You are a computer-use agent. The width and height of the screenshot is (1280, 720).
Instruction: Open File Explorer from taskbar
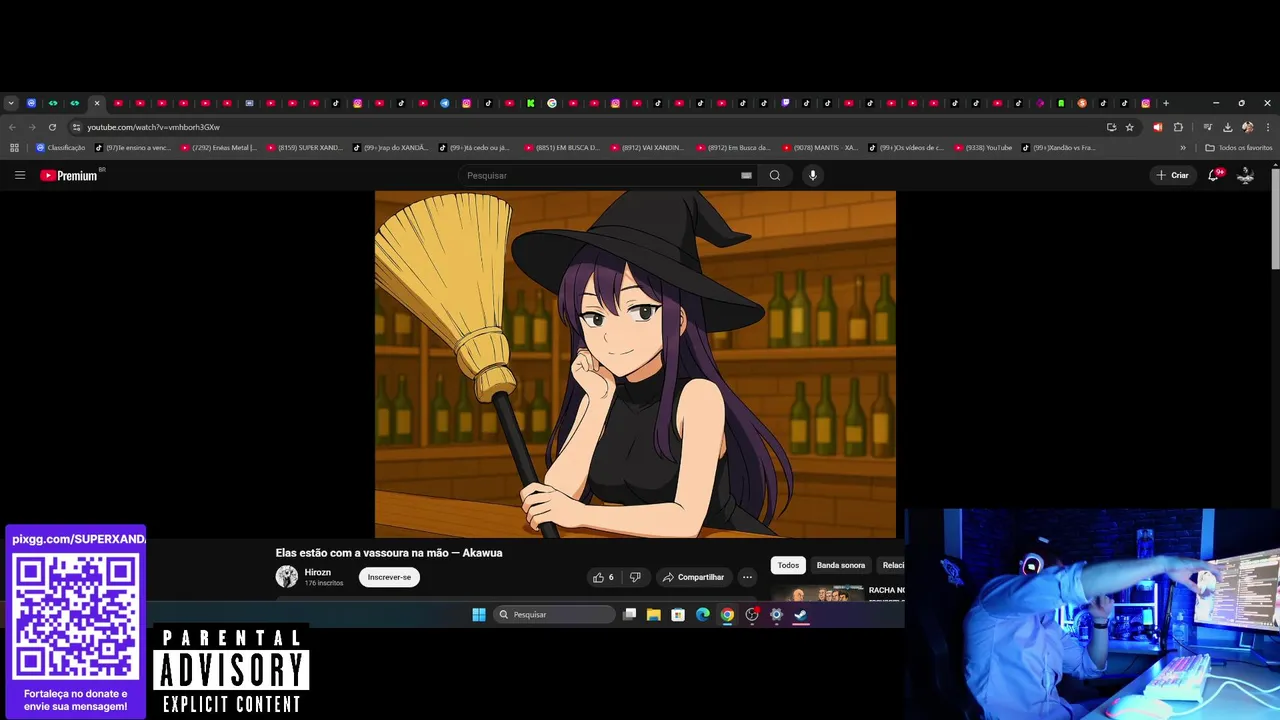pos(653,614)
